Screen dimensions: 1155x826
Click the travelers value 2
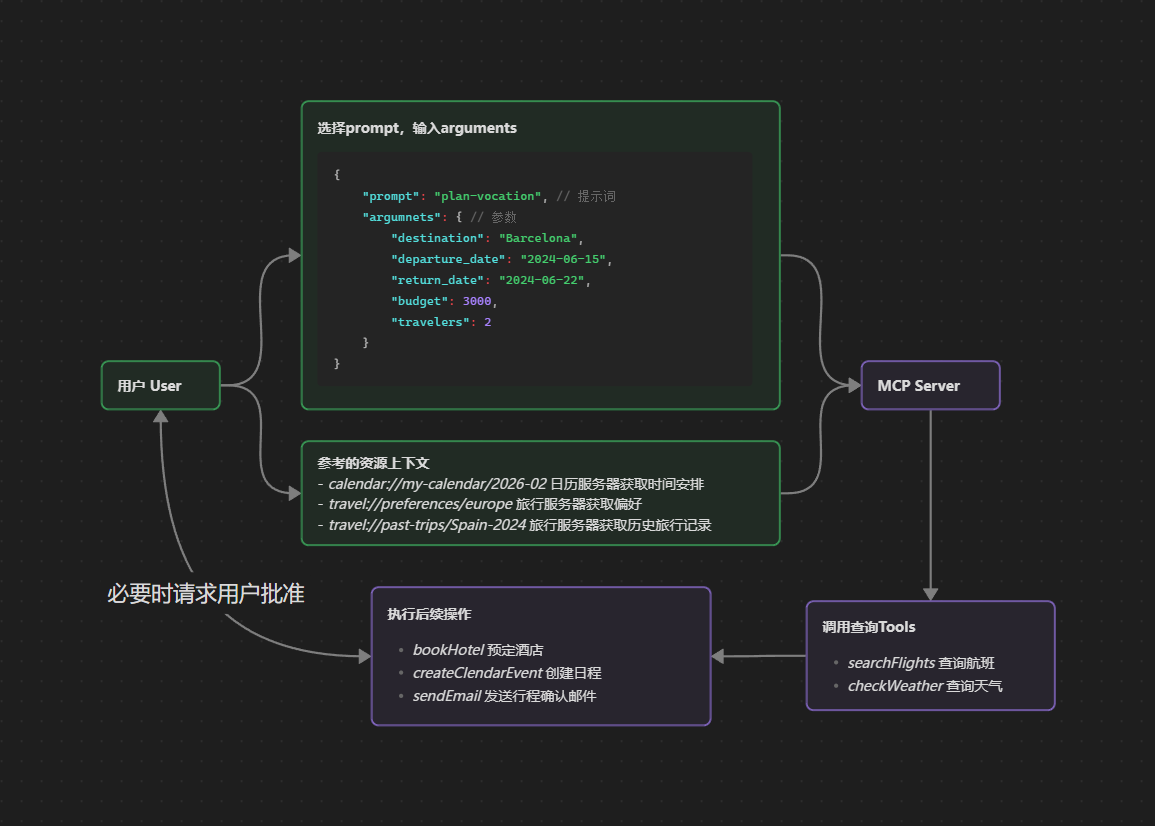[487, 322]
